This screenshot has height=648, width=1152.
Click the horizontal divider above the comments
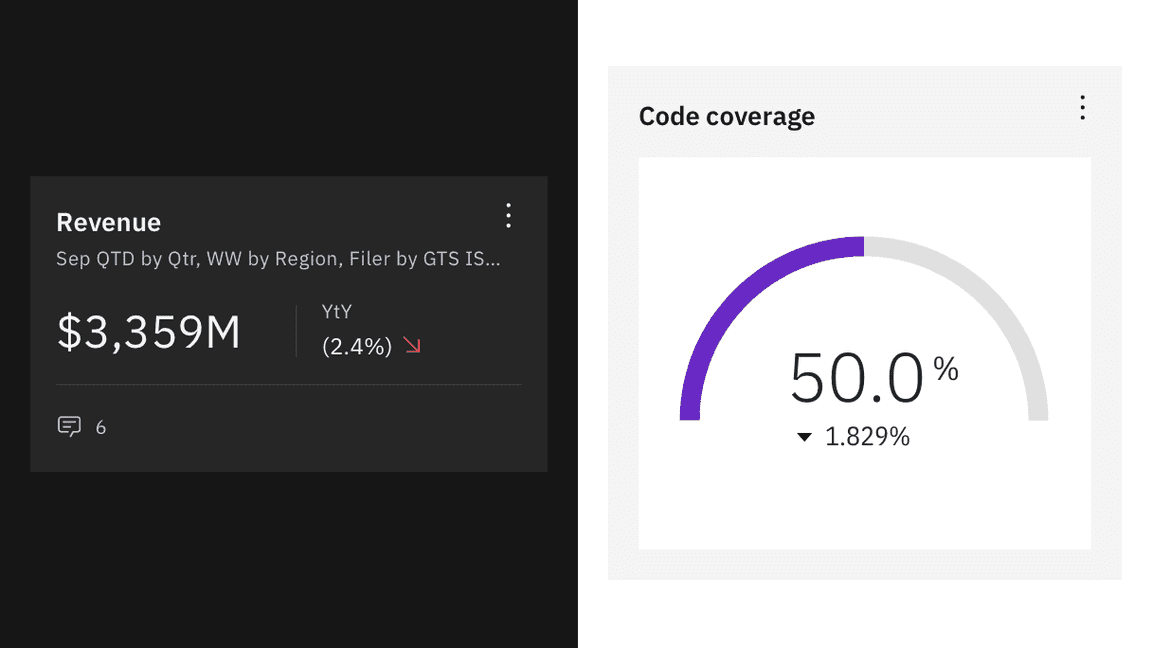click(288, 384)
